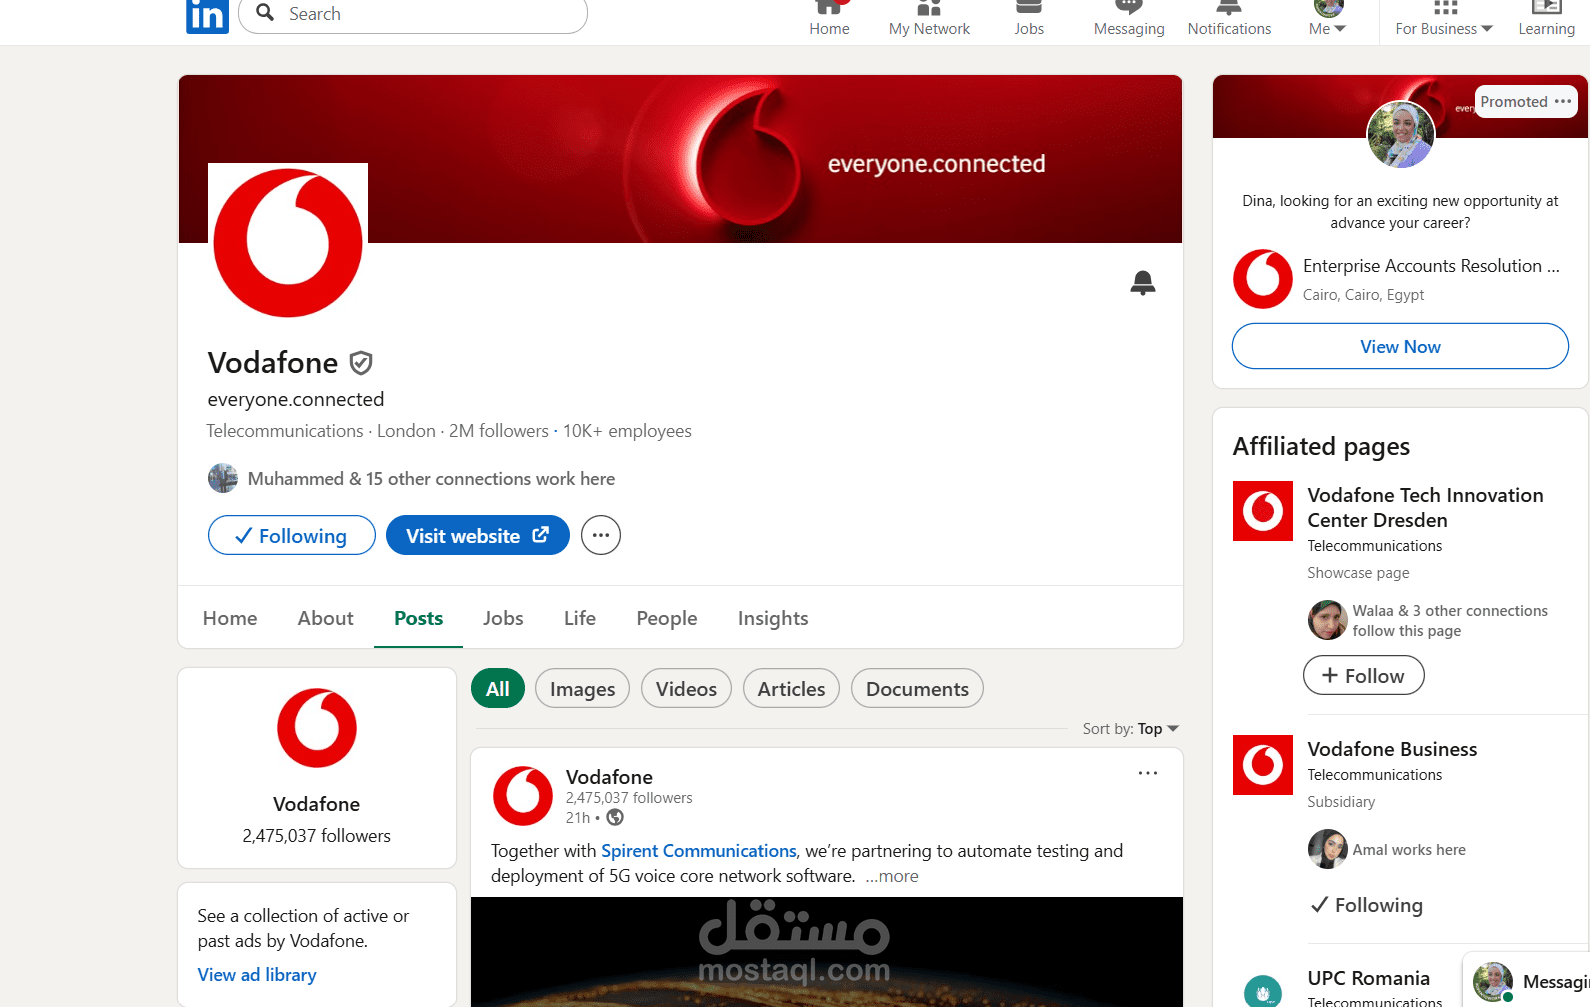Click the search magnifier icon
Screen dimensions: 1590x1007
tap(265, 13)
